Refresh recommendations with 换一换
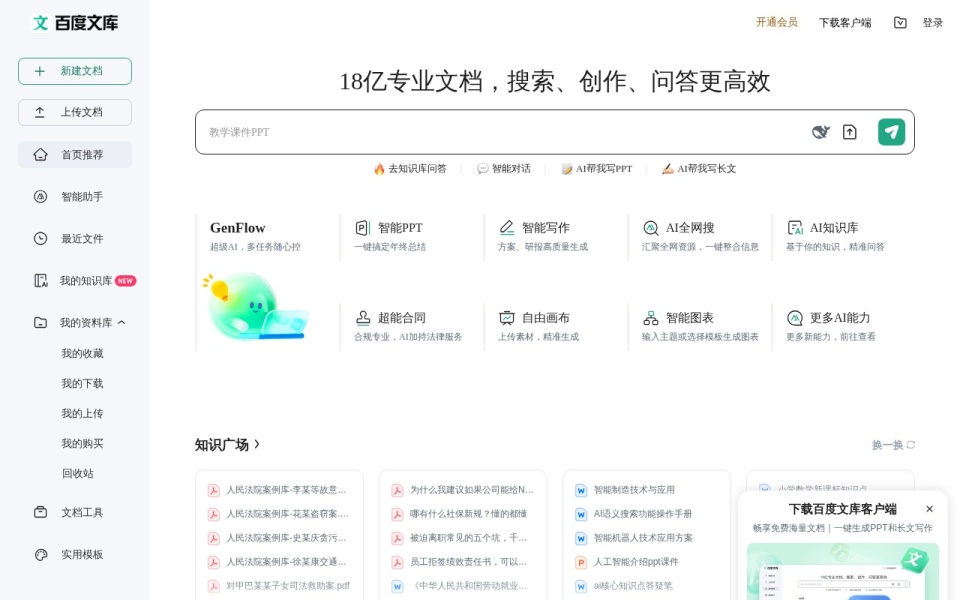960x600 pixels. tap(893, 444)
